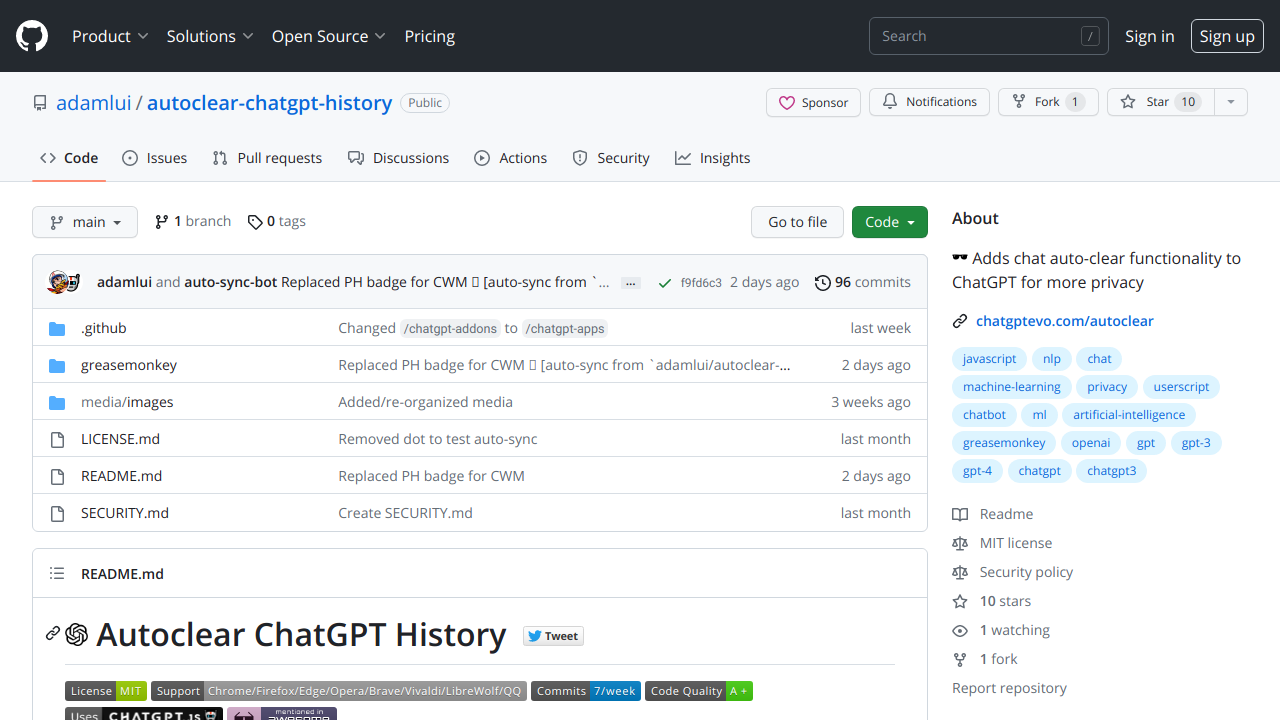Switch to the Pull requests tab
The image size is (1280, 720).
(267, 158)
